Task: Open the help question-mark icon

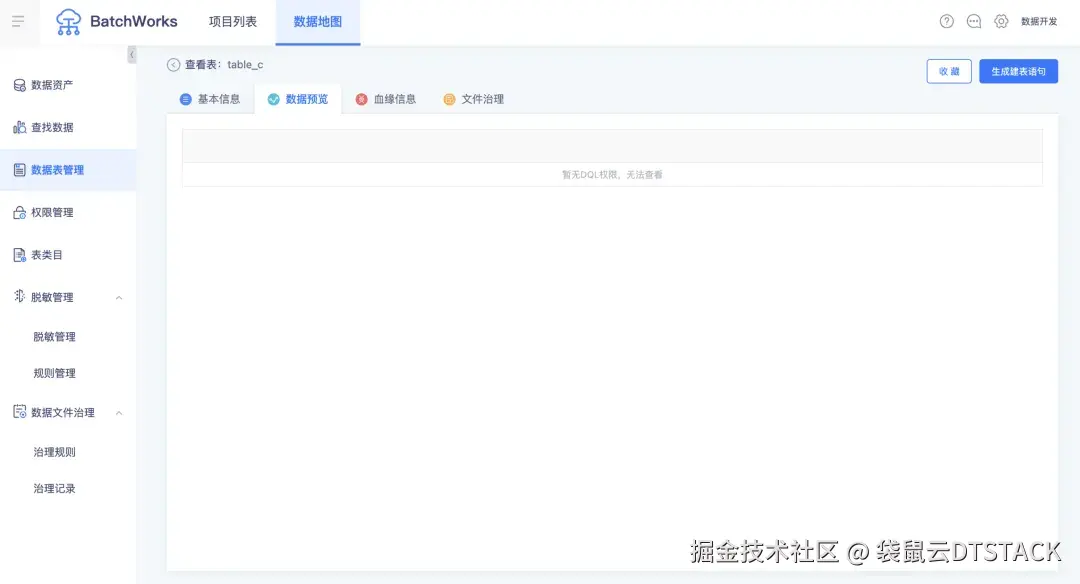Action: [946, 20]
